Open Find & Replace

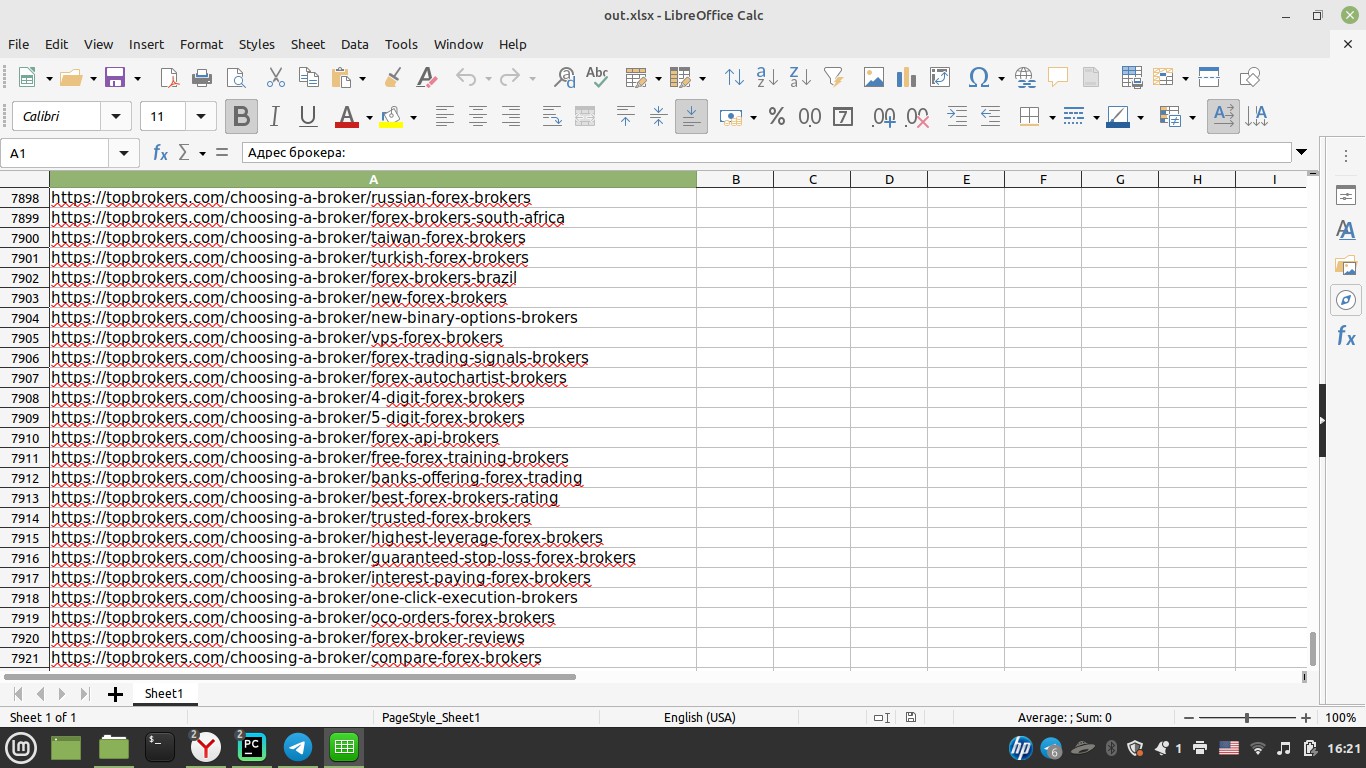564,78
